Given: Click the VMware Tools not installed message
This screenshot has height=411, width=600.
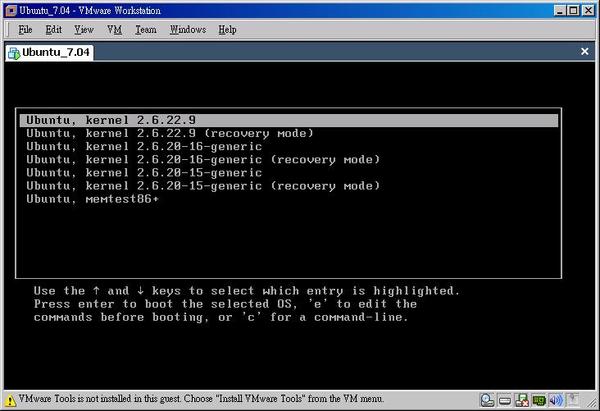Looking at the screenshot, I should (x=201, y=399).
